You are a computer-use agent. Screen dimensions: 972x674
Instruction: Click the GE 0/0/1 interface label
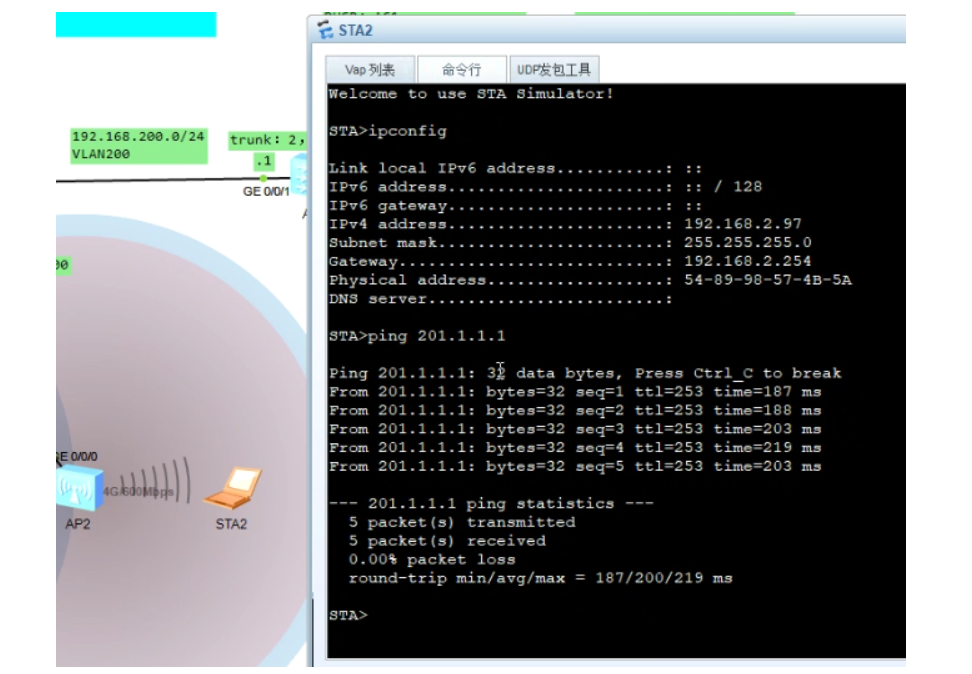point(266,191)
